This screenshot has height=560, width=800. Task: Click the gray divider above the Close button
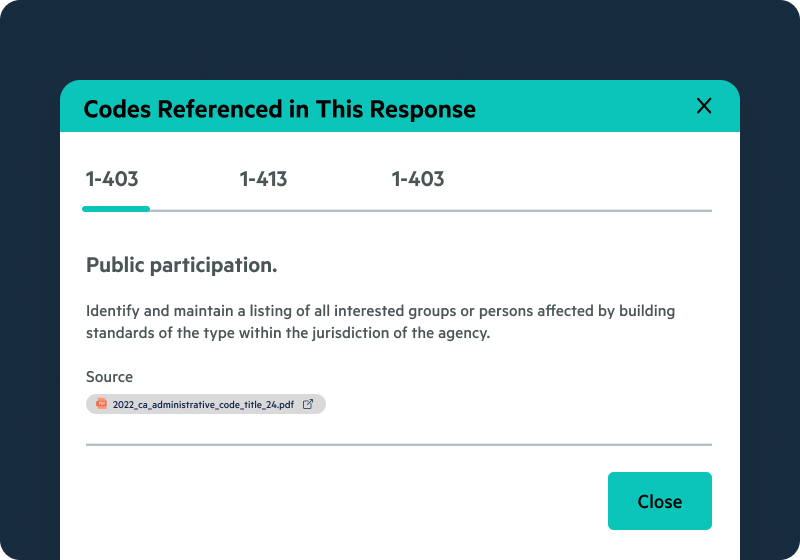coord(398,443)
